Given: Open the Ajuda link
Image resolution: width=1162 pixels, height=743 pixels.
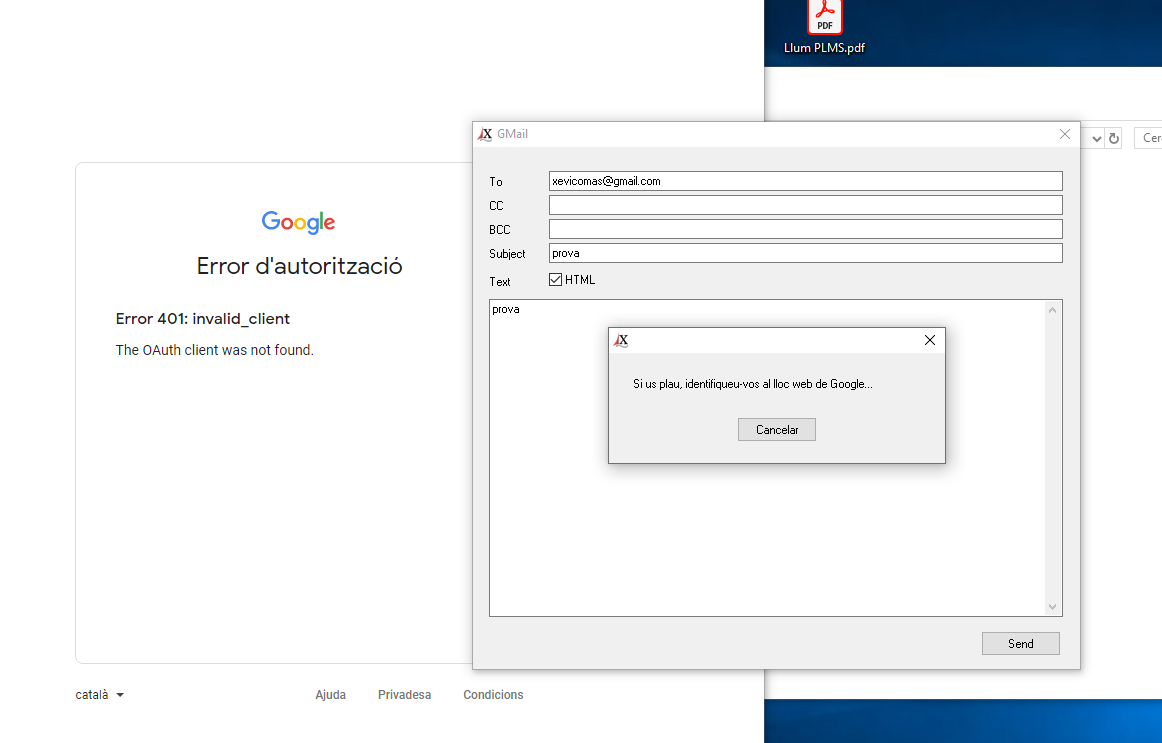Looking at the screenshot, I should [x=331, y=695].
